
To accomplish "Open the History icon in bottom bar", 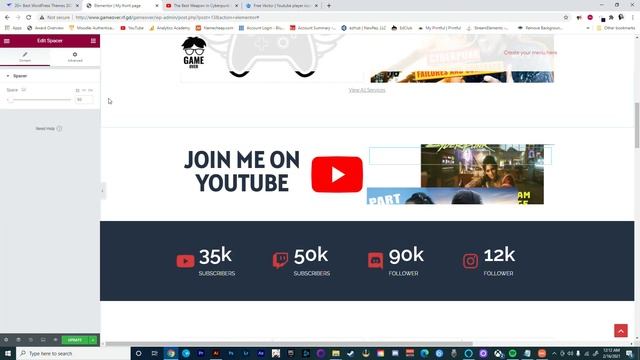I will click(31, 340).
